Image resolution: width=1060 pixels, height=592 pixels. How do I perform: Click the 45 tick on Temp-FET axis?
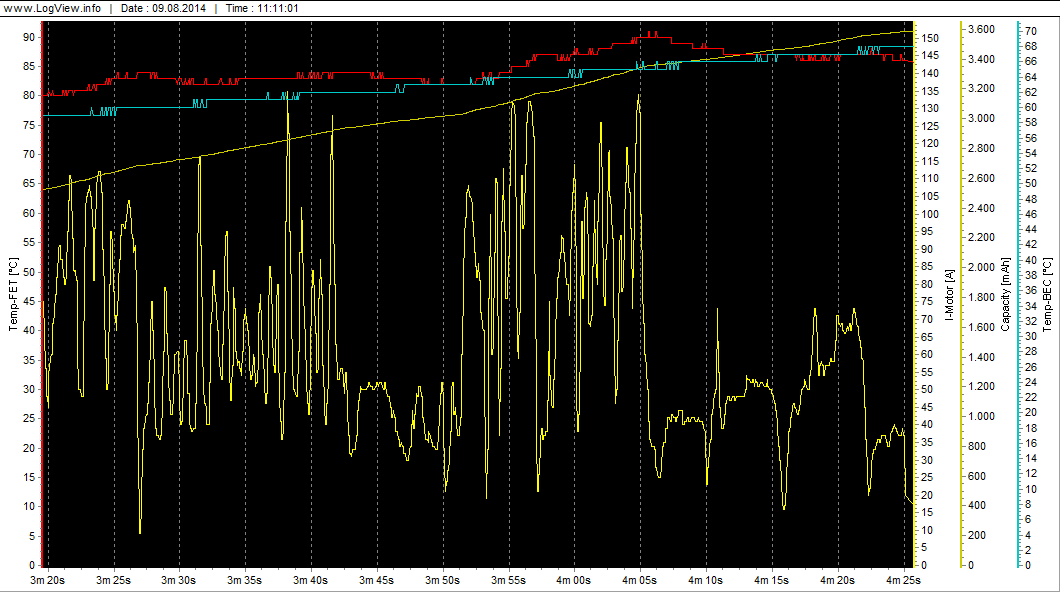tap(29, 301)
